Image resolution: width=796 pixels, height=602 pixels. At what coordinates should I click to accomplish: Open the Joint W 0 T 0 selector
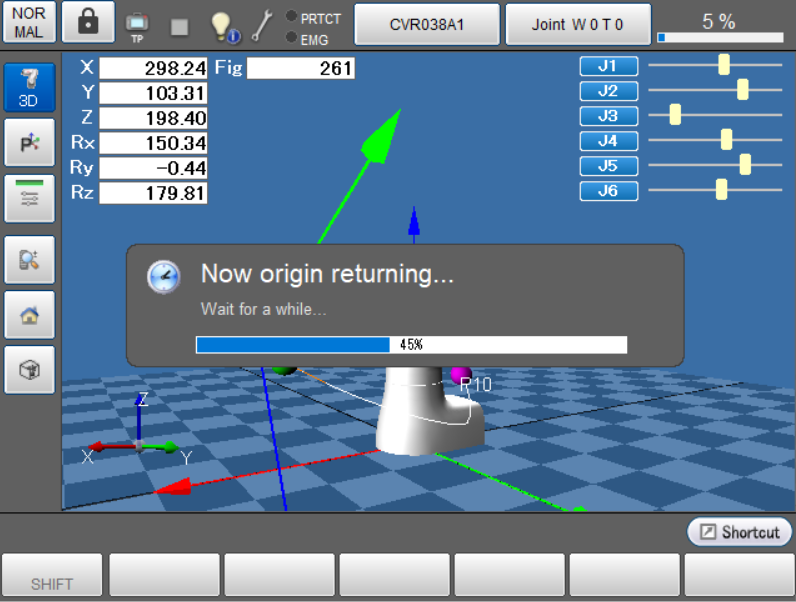coord(578,24)
